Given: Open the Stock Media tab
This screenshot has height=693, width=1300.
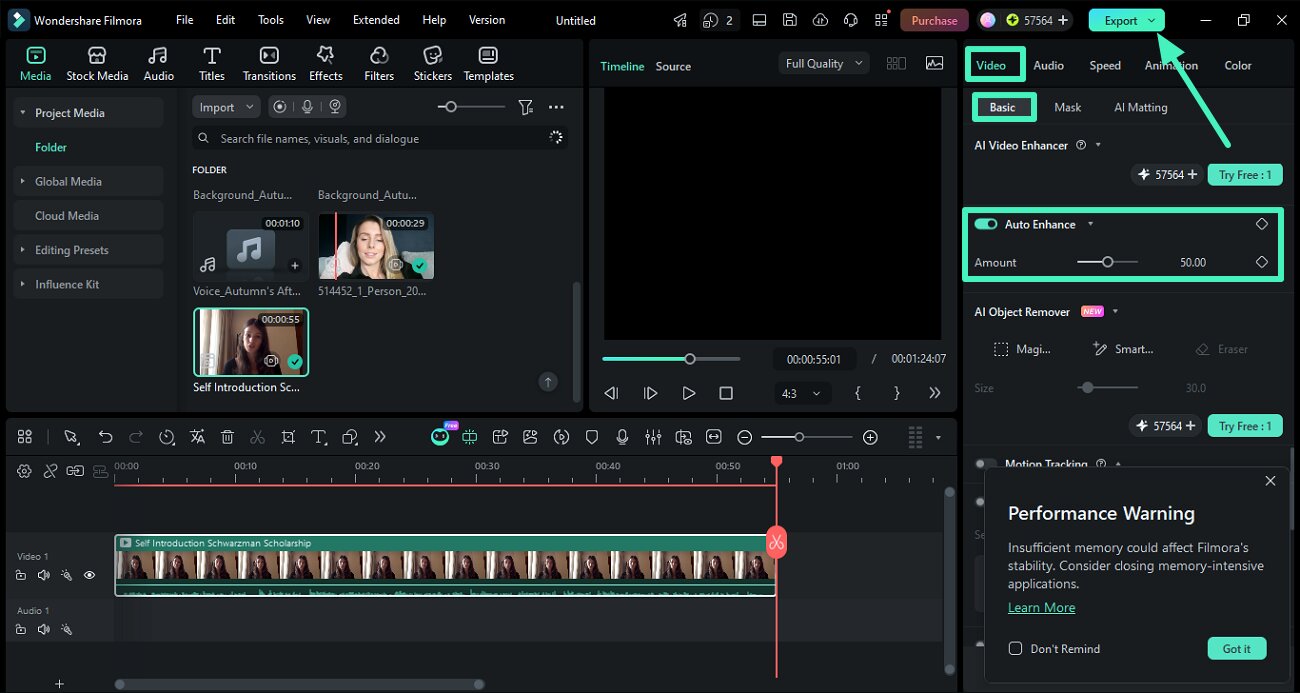Looking at the screenshot, I should coord(97,64).
